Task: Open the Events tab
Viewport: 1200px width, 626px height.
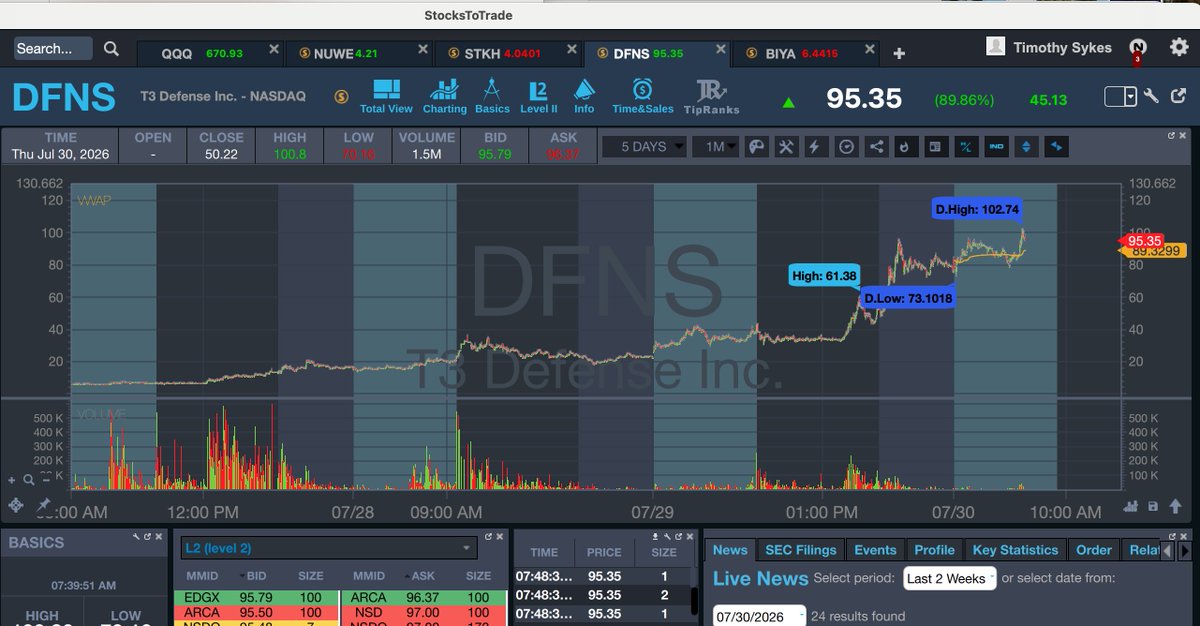Action: point(875,550)
